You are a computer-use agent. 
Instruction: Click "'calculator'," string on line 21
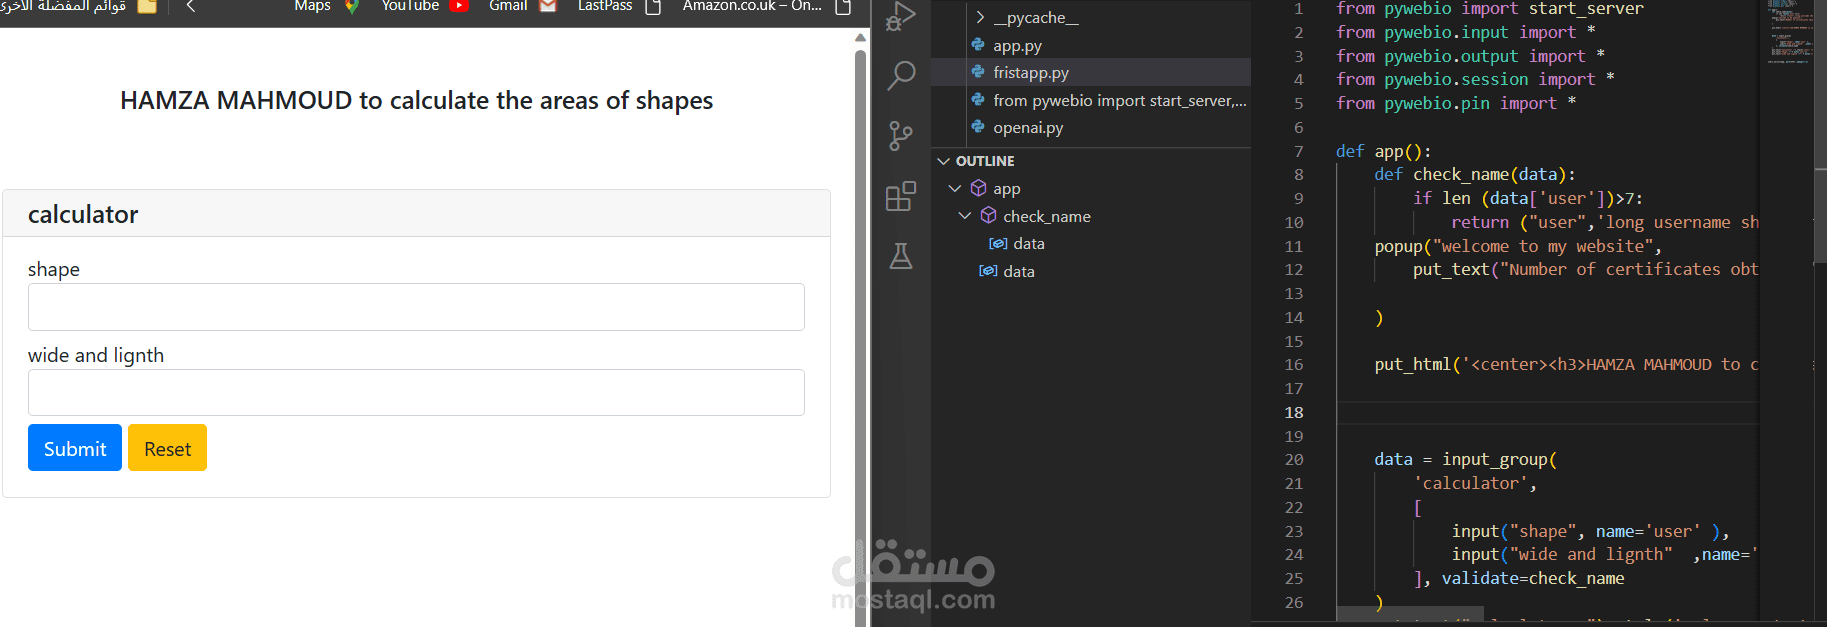(1475, 483)
